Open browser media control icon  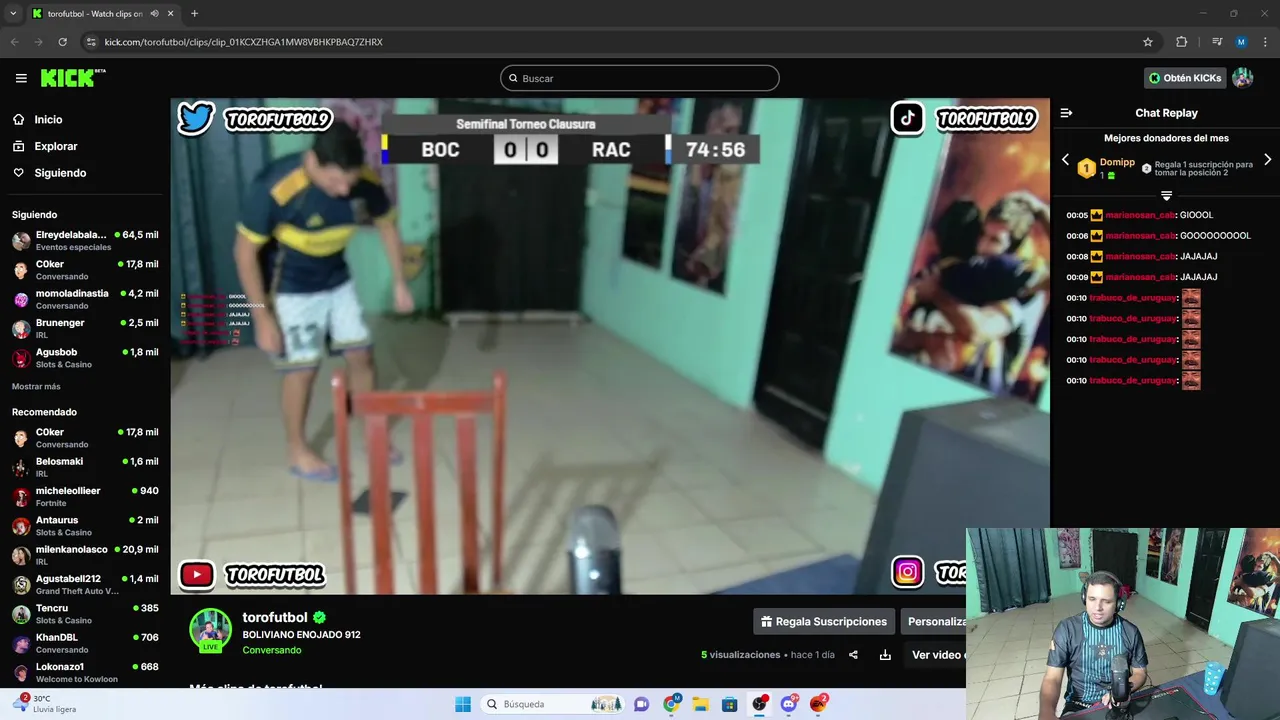1217,42
